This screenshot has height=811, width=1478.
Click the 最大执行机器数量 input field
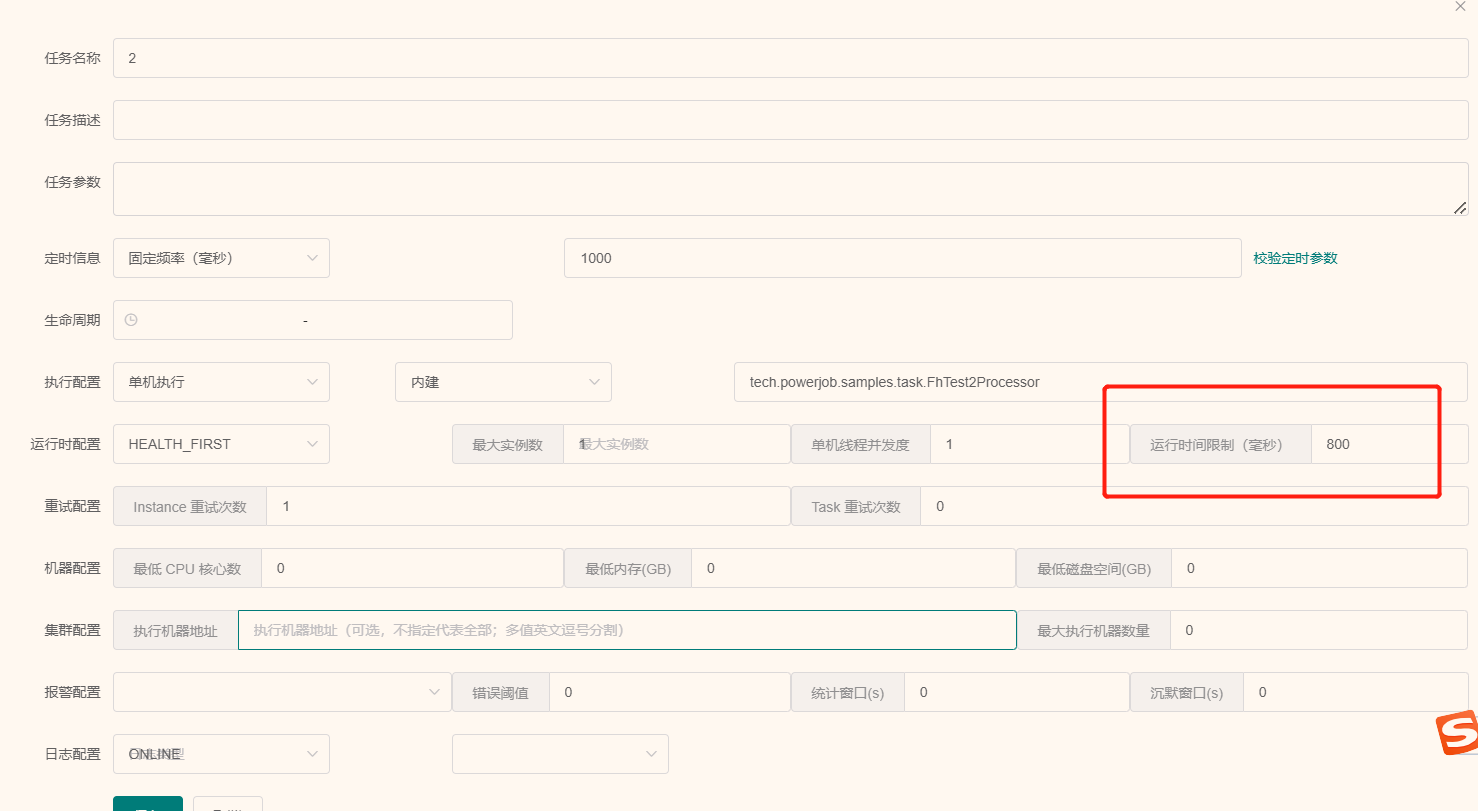coord(1319,630)
